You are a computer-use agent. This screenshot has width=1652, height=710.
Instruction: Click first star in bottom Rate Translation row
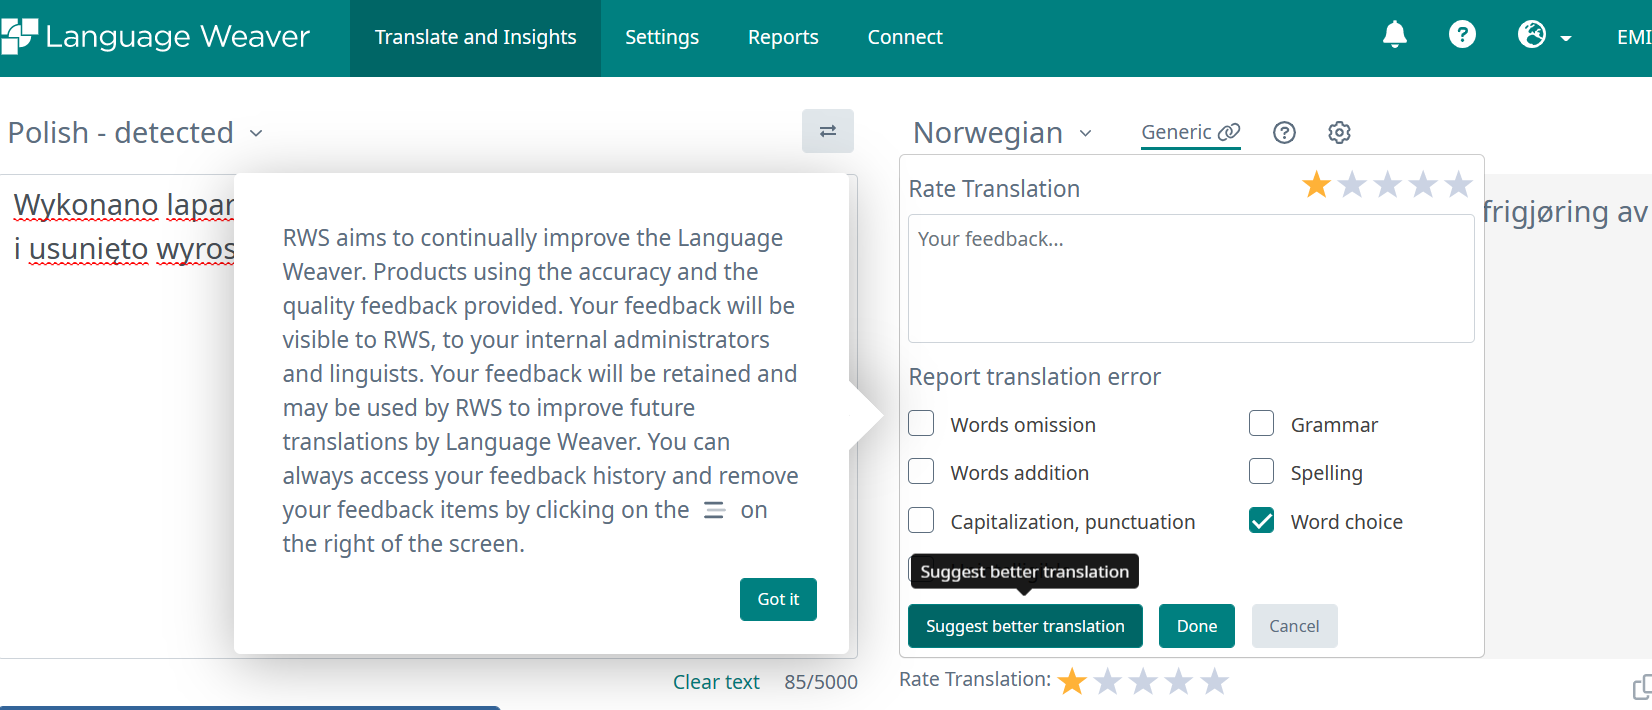(1072, 682)
